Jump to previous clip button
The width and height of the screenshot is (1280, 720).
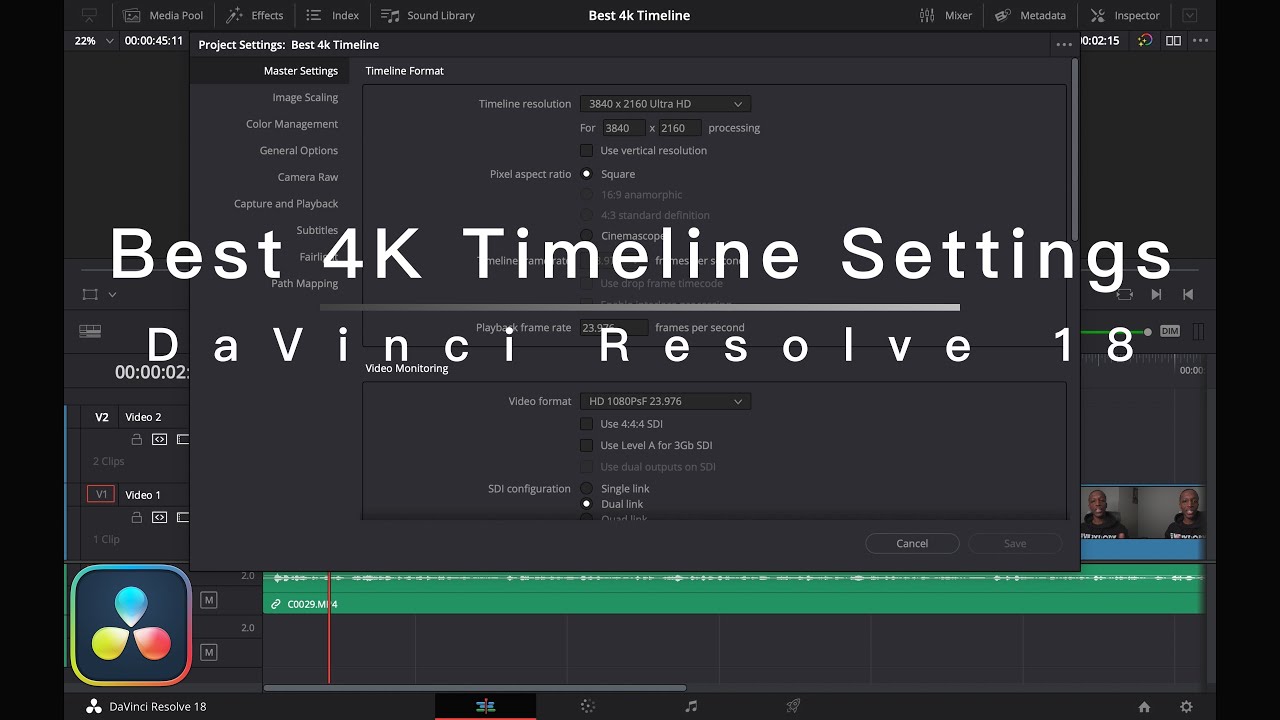1188,294
